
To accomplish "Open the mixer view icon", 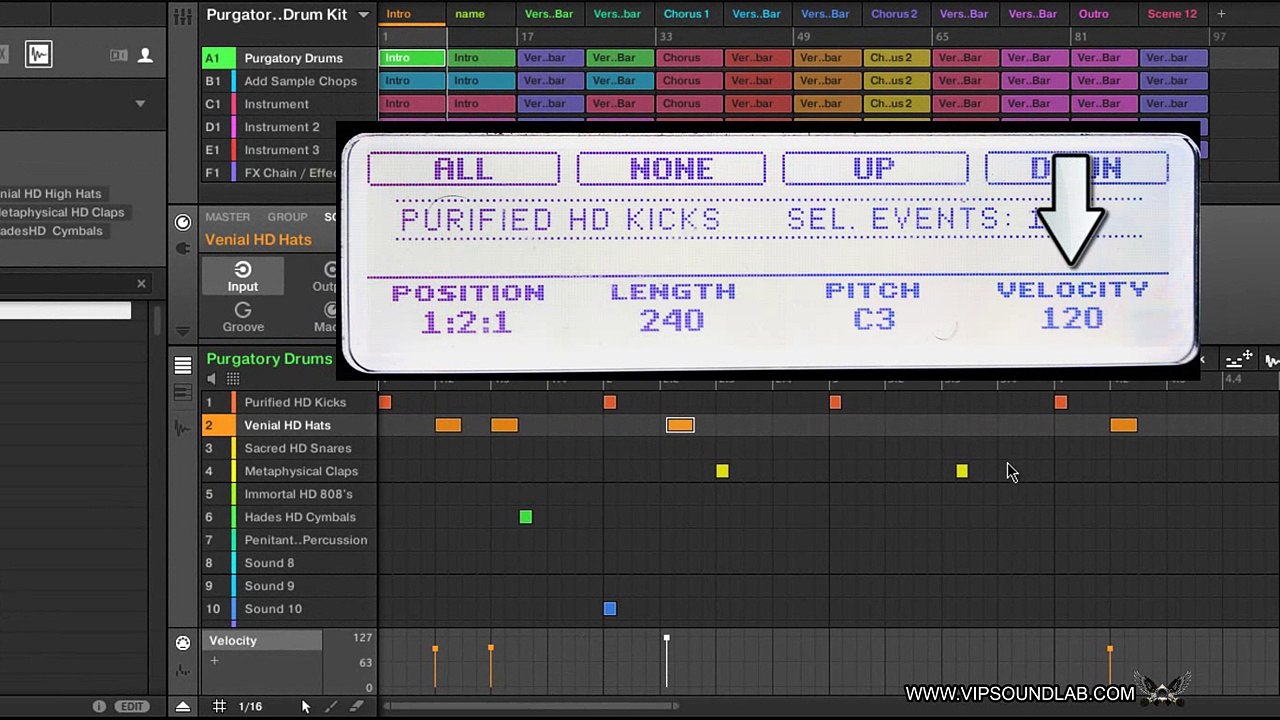I will pos(183,17).
